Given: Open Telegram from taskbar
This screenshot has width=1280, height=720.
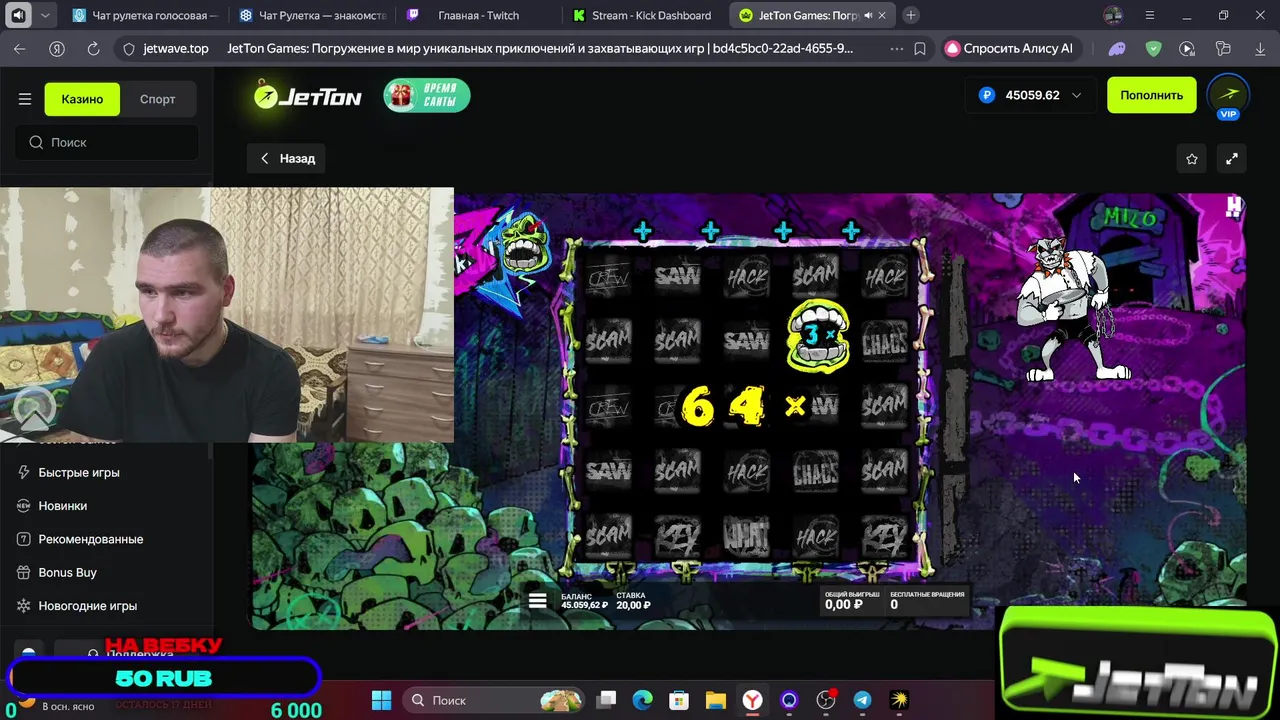Looking at the screenshot, I should [x=862, y=700].
